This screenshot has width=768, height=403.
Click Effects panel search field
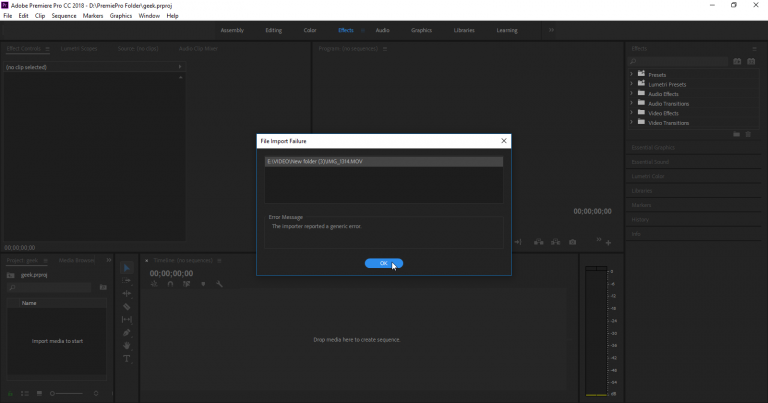678,62
